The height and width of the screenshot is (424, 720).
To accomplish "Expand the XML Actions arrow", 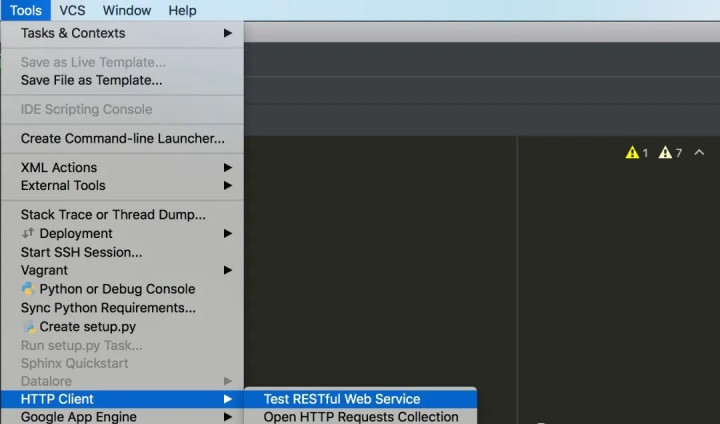I will click(x=227, y=168).
